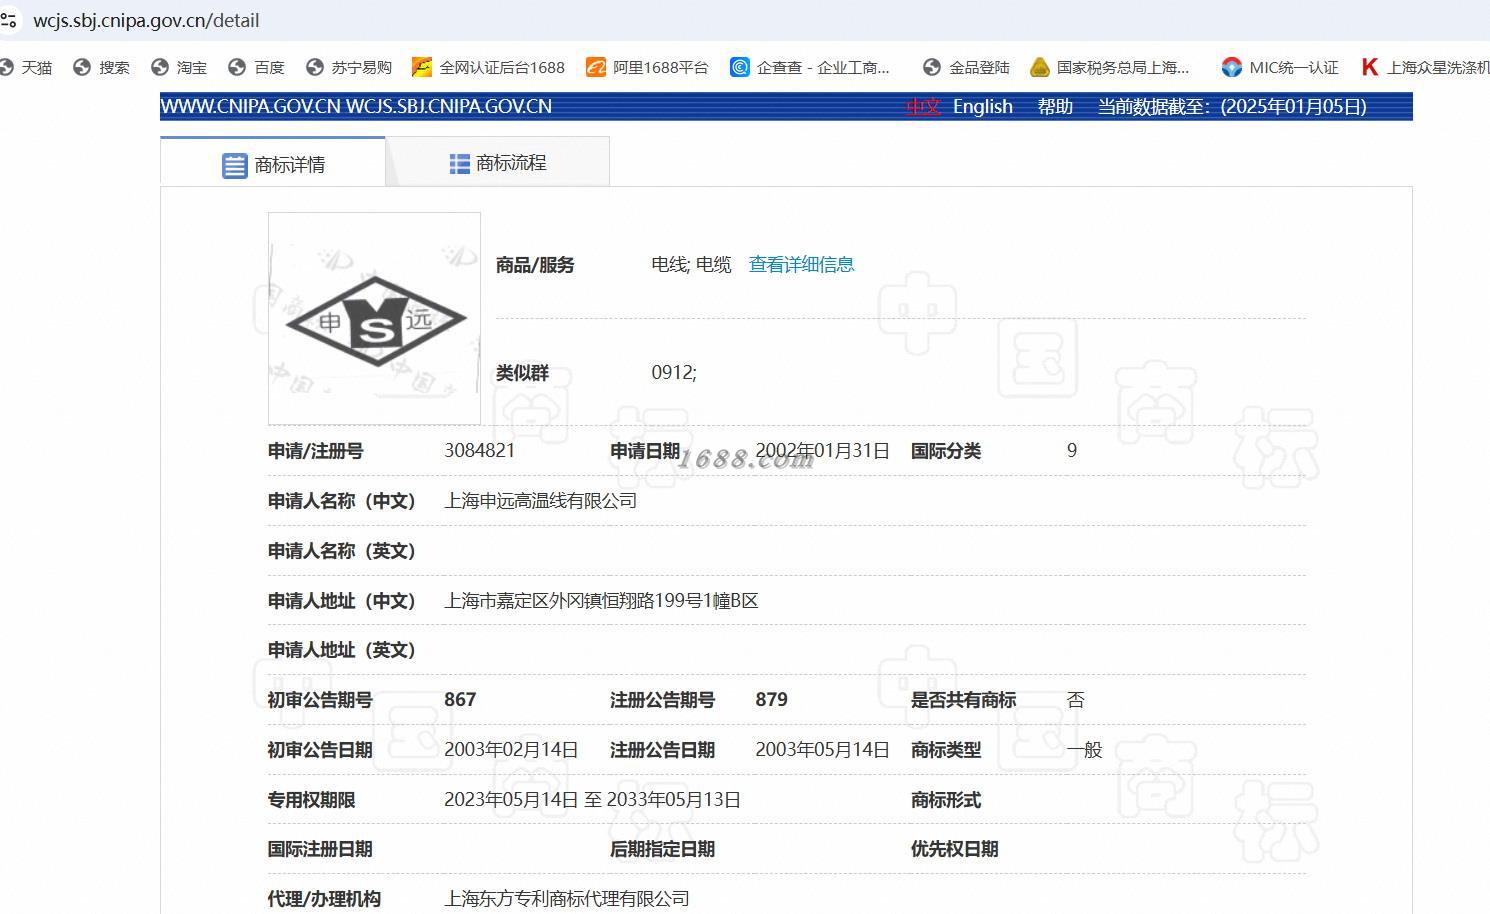
Task: Click the 申远 trademark logo image
Action: point(374,318)
